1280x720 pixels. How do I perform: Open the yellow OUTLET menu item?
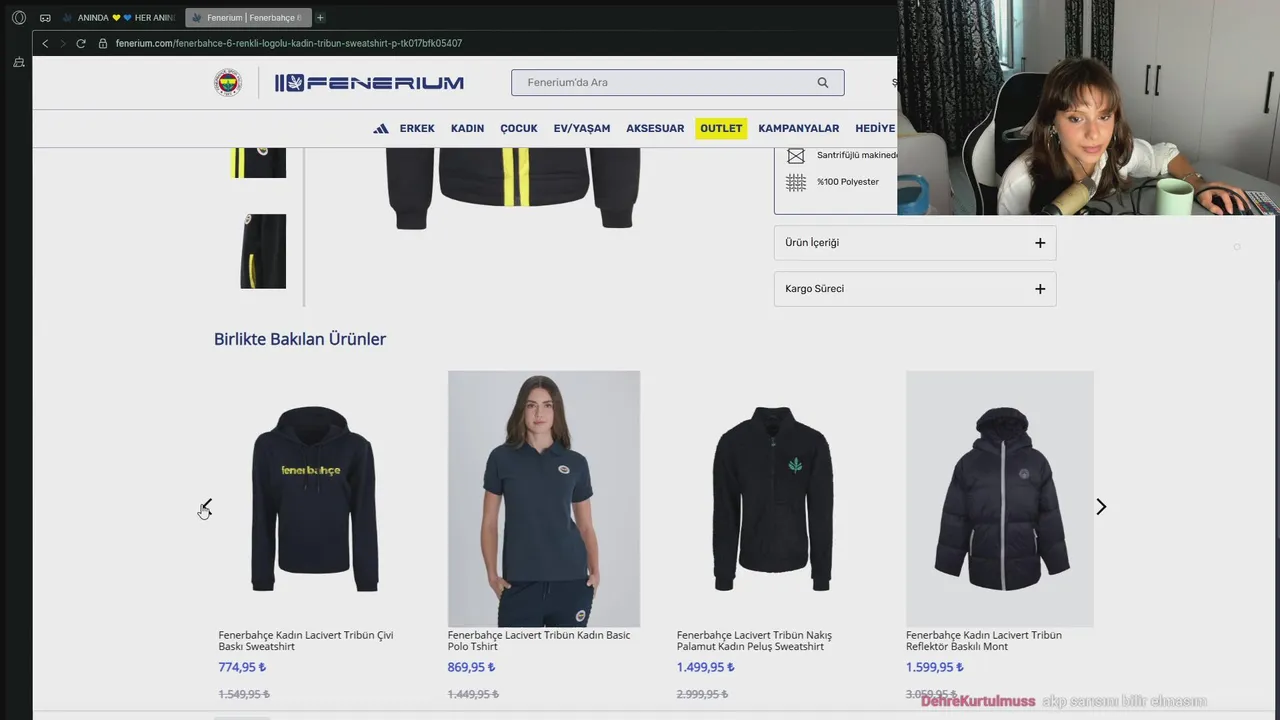click(721, 128)
